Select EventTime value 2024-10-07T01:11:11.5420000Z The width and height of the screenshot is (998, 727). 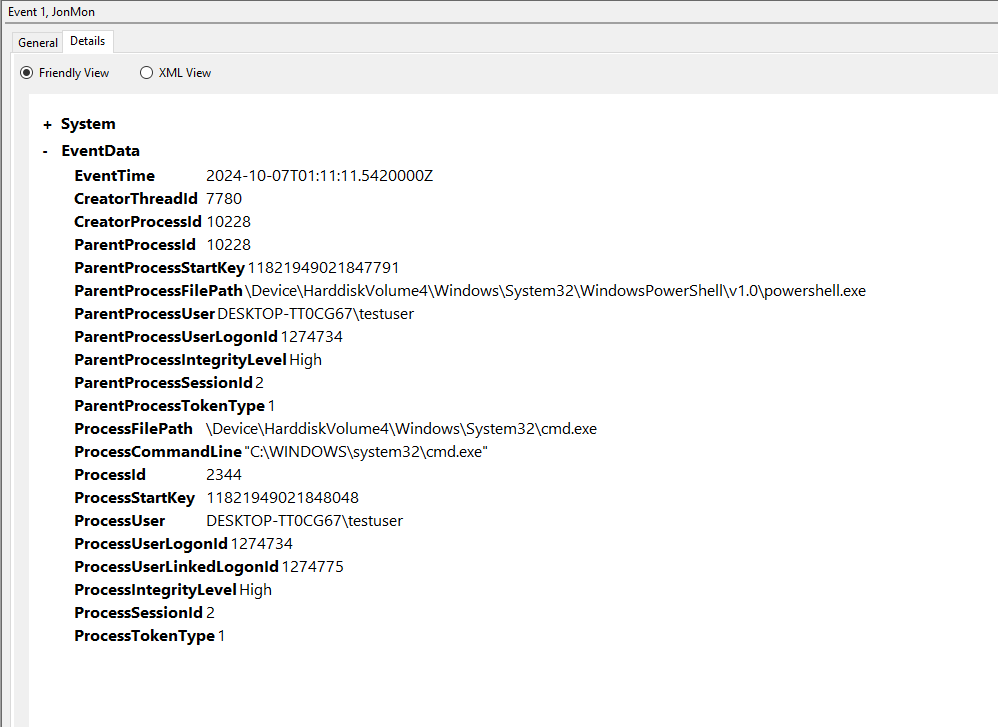pos(320,176)
